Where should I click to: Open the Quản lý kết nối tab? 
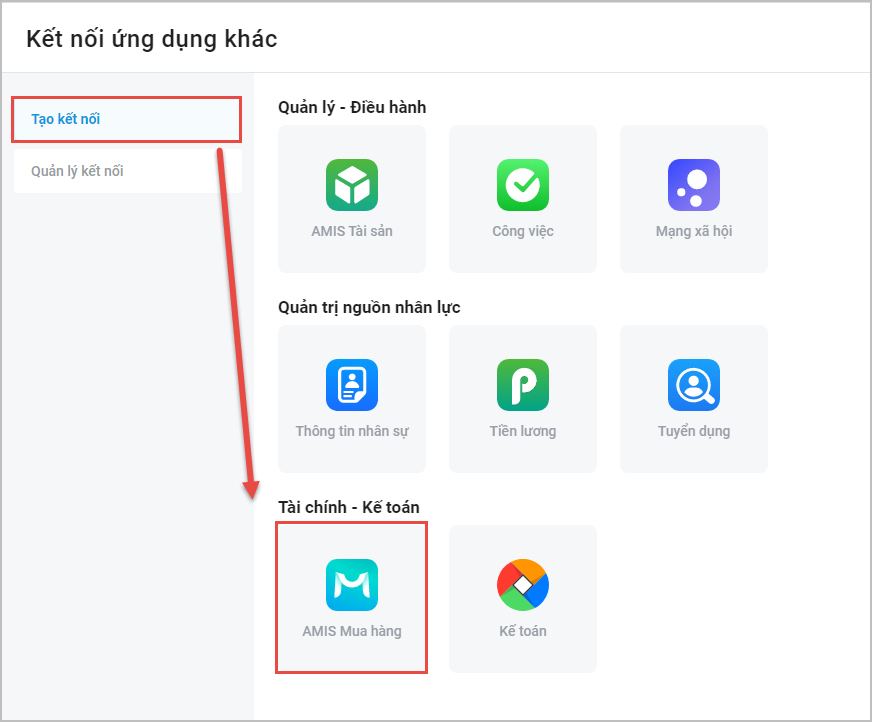[128, 171]
